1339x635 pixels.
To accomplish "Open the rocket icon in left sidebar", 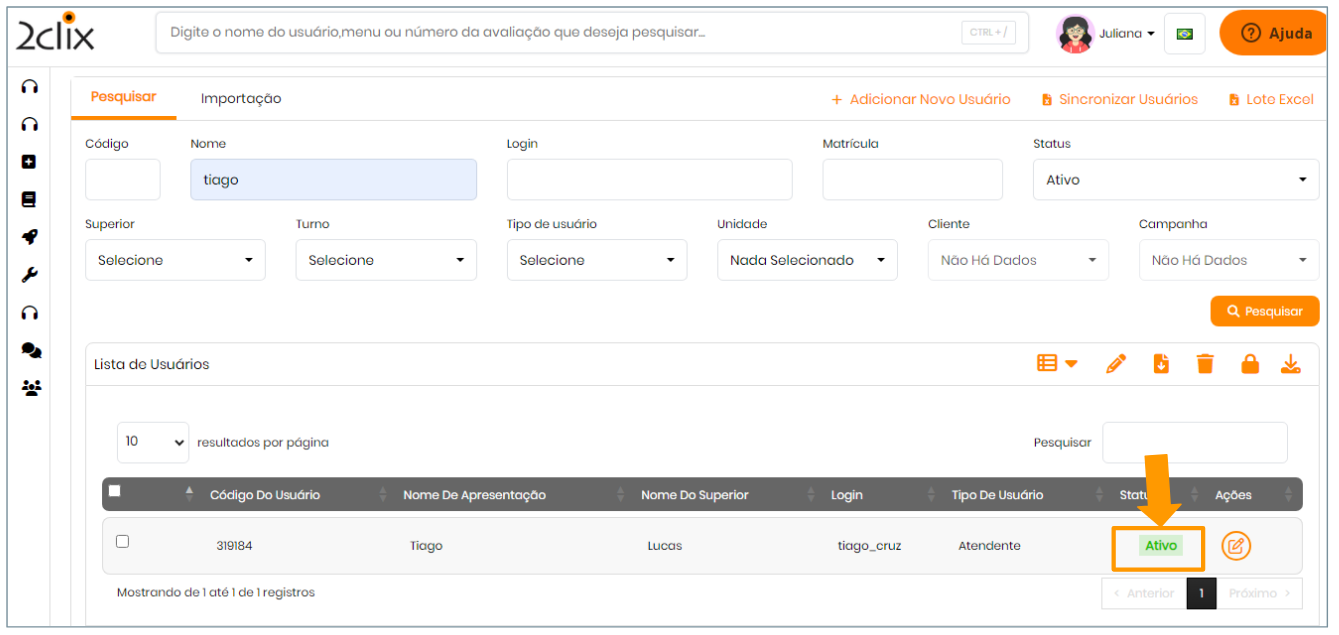I will 30,237.
